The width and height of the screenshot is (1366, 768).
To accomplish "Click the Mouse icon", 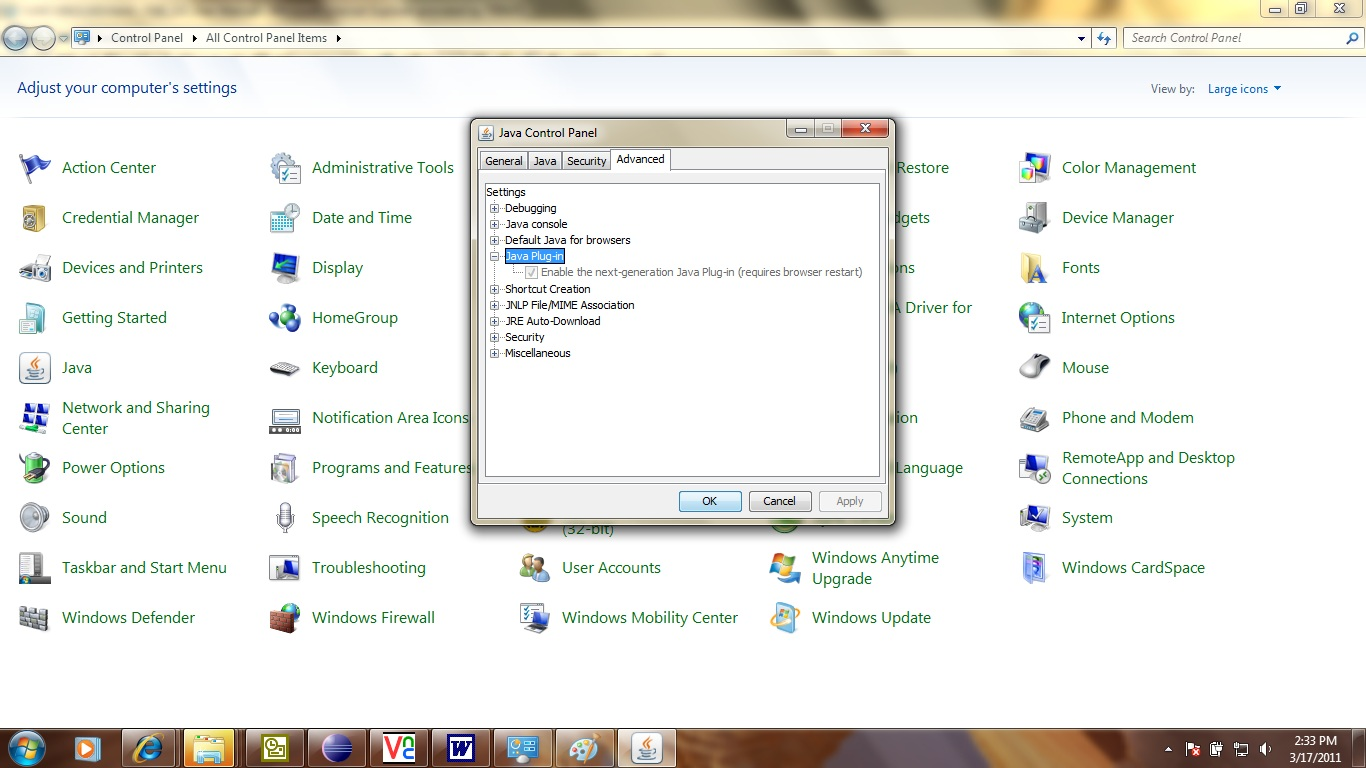I will (x=1035, y=368).
